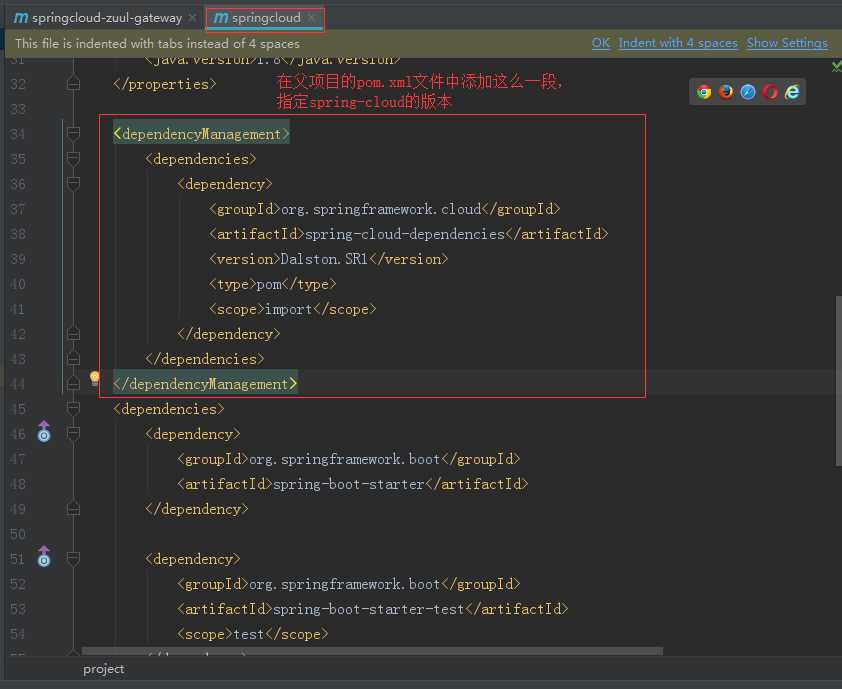Open in Opera browser icon
Viewport: 842px width, 689px height.
tap(770, 92)
